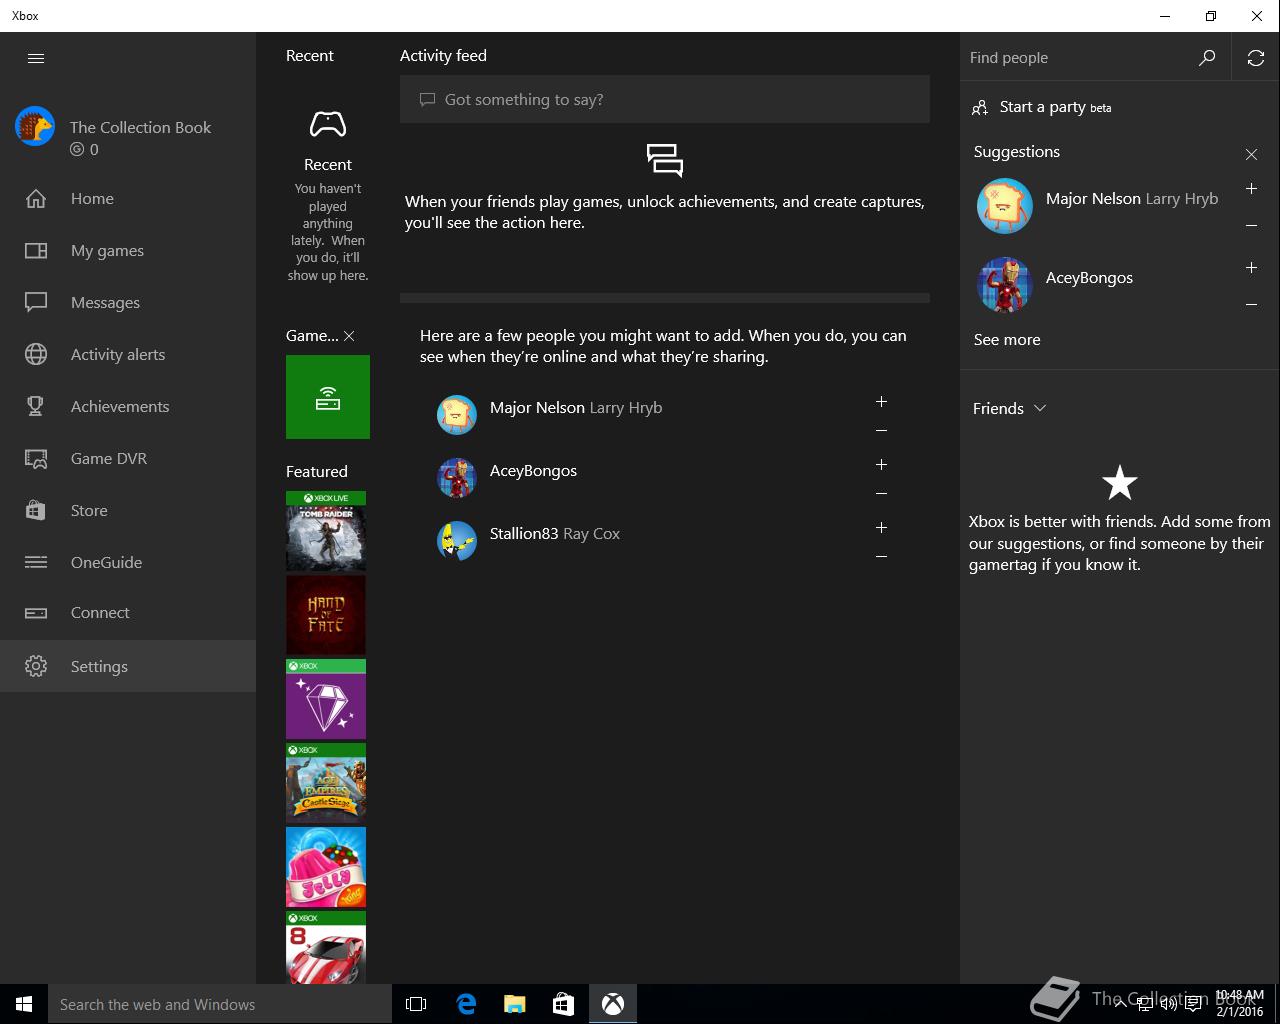Launch Microsoft Edge from taskbar
Screen dimensions: 1280x1024
click(466, 1004)
